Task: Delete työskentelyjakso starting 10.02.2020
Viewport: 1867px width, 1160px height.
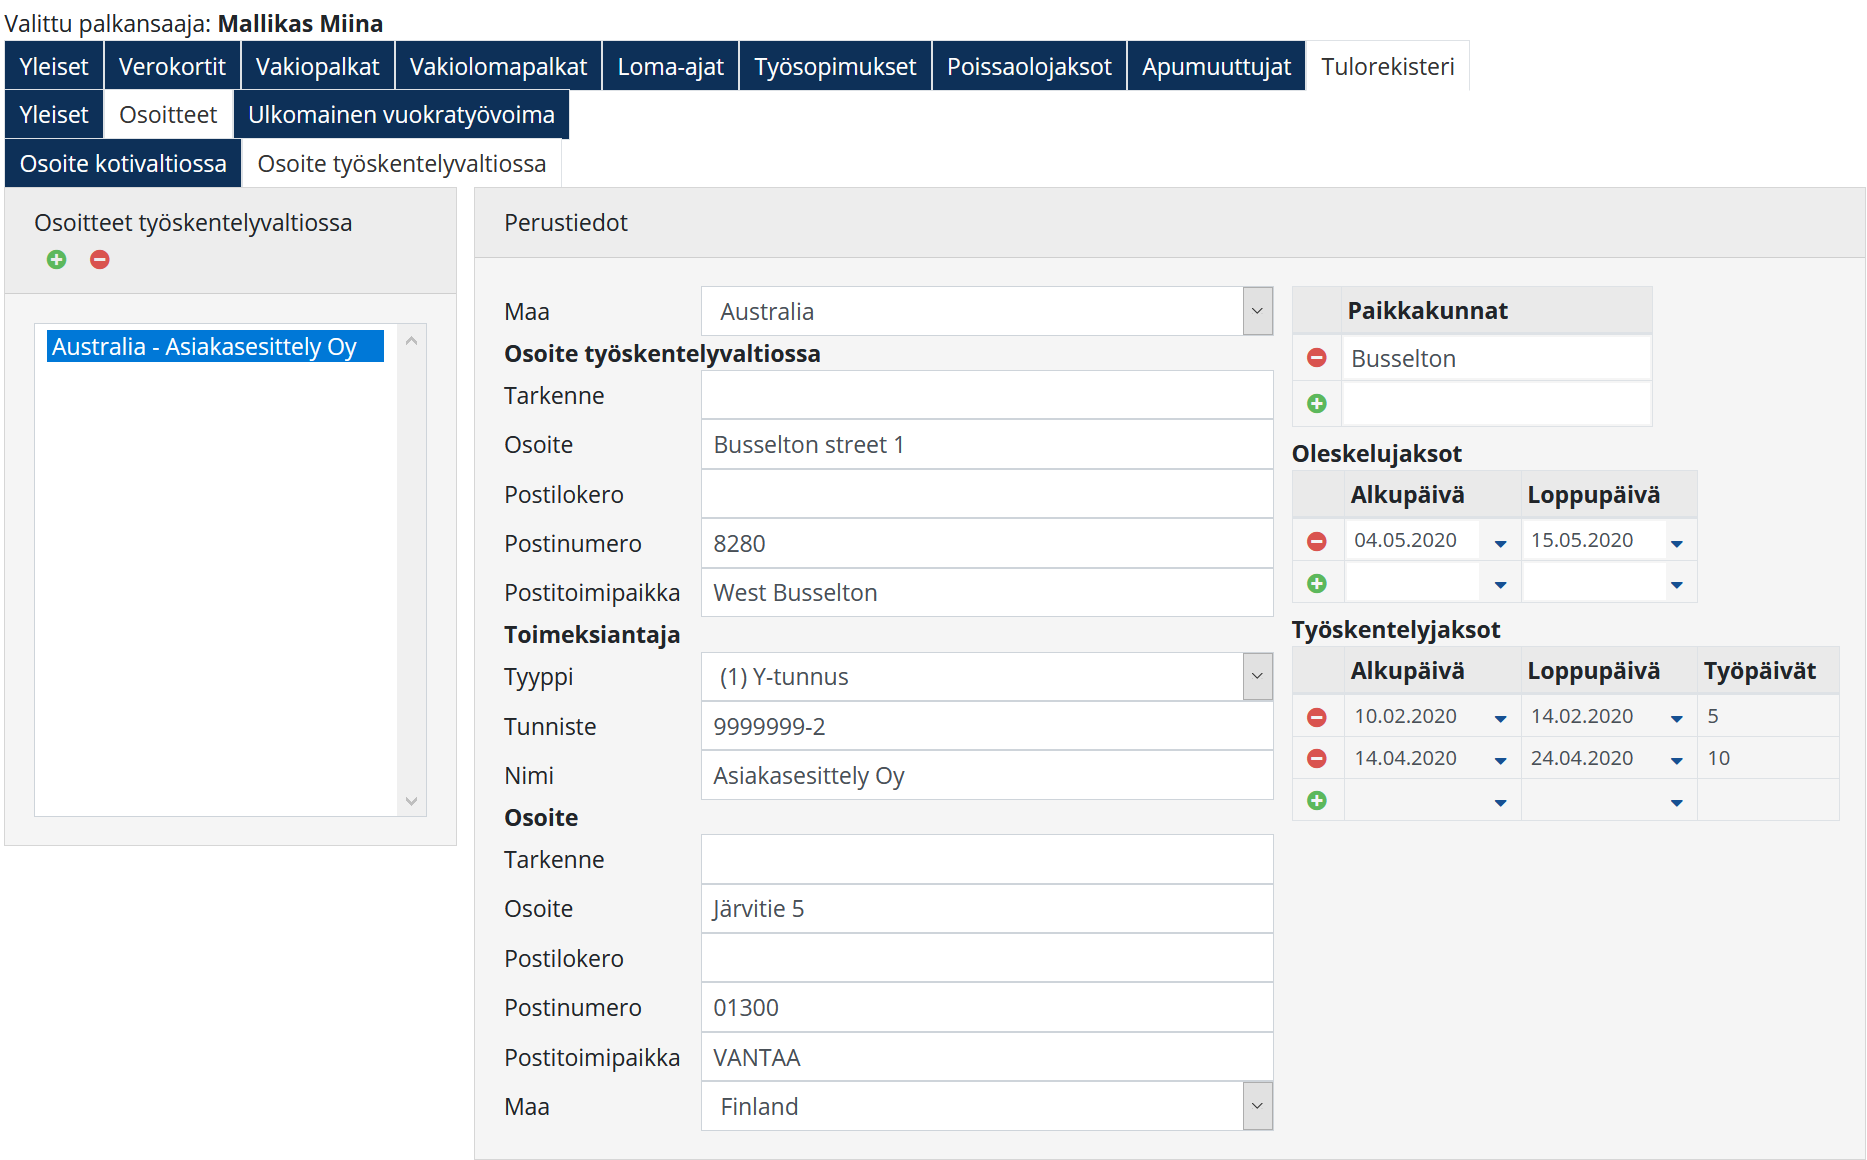Action: (1317, 717)
